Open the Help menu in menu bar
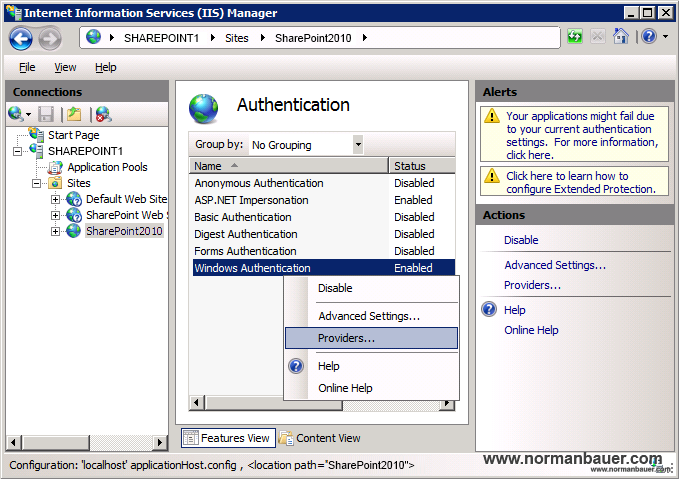The width and height of the screenshot is (679, 479). point(106,67)
